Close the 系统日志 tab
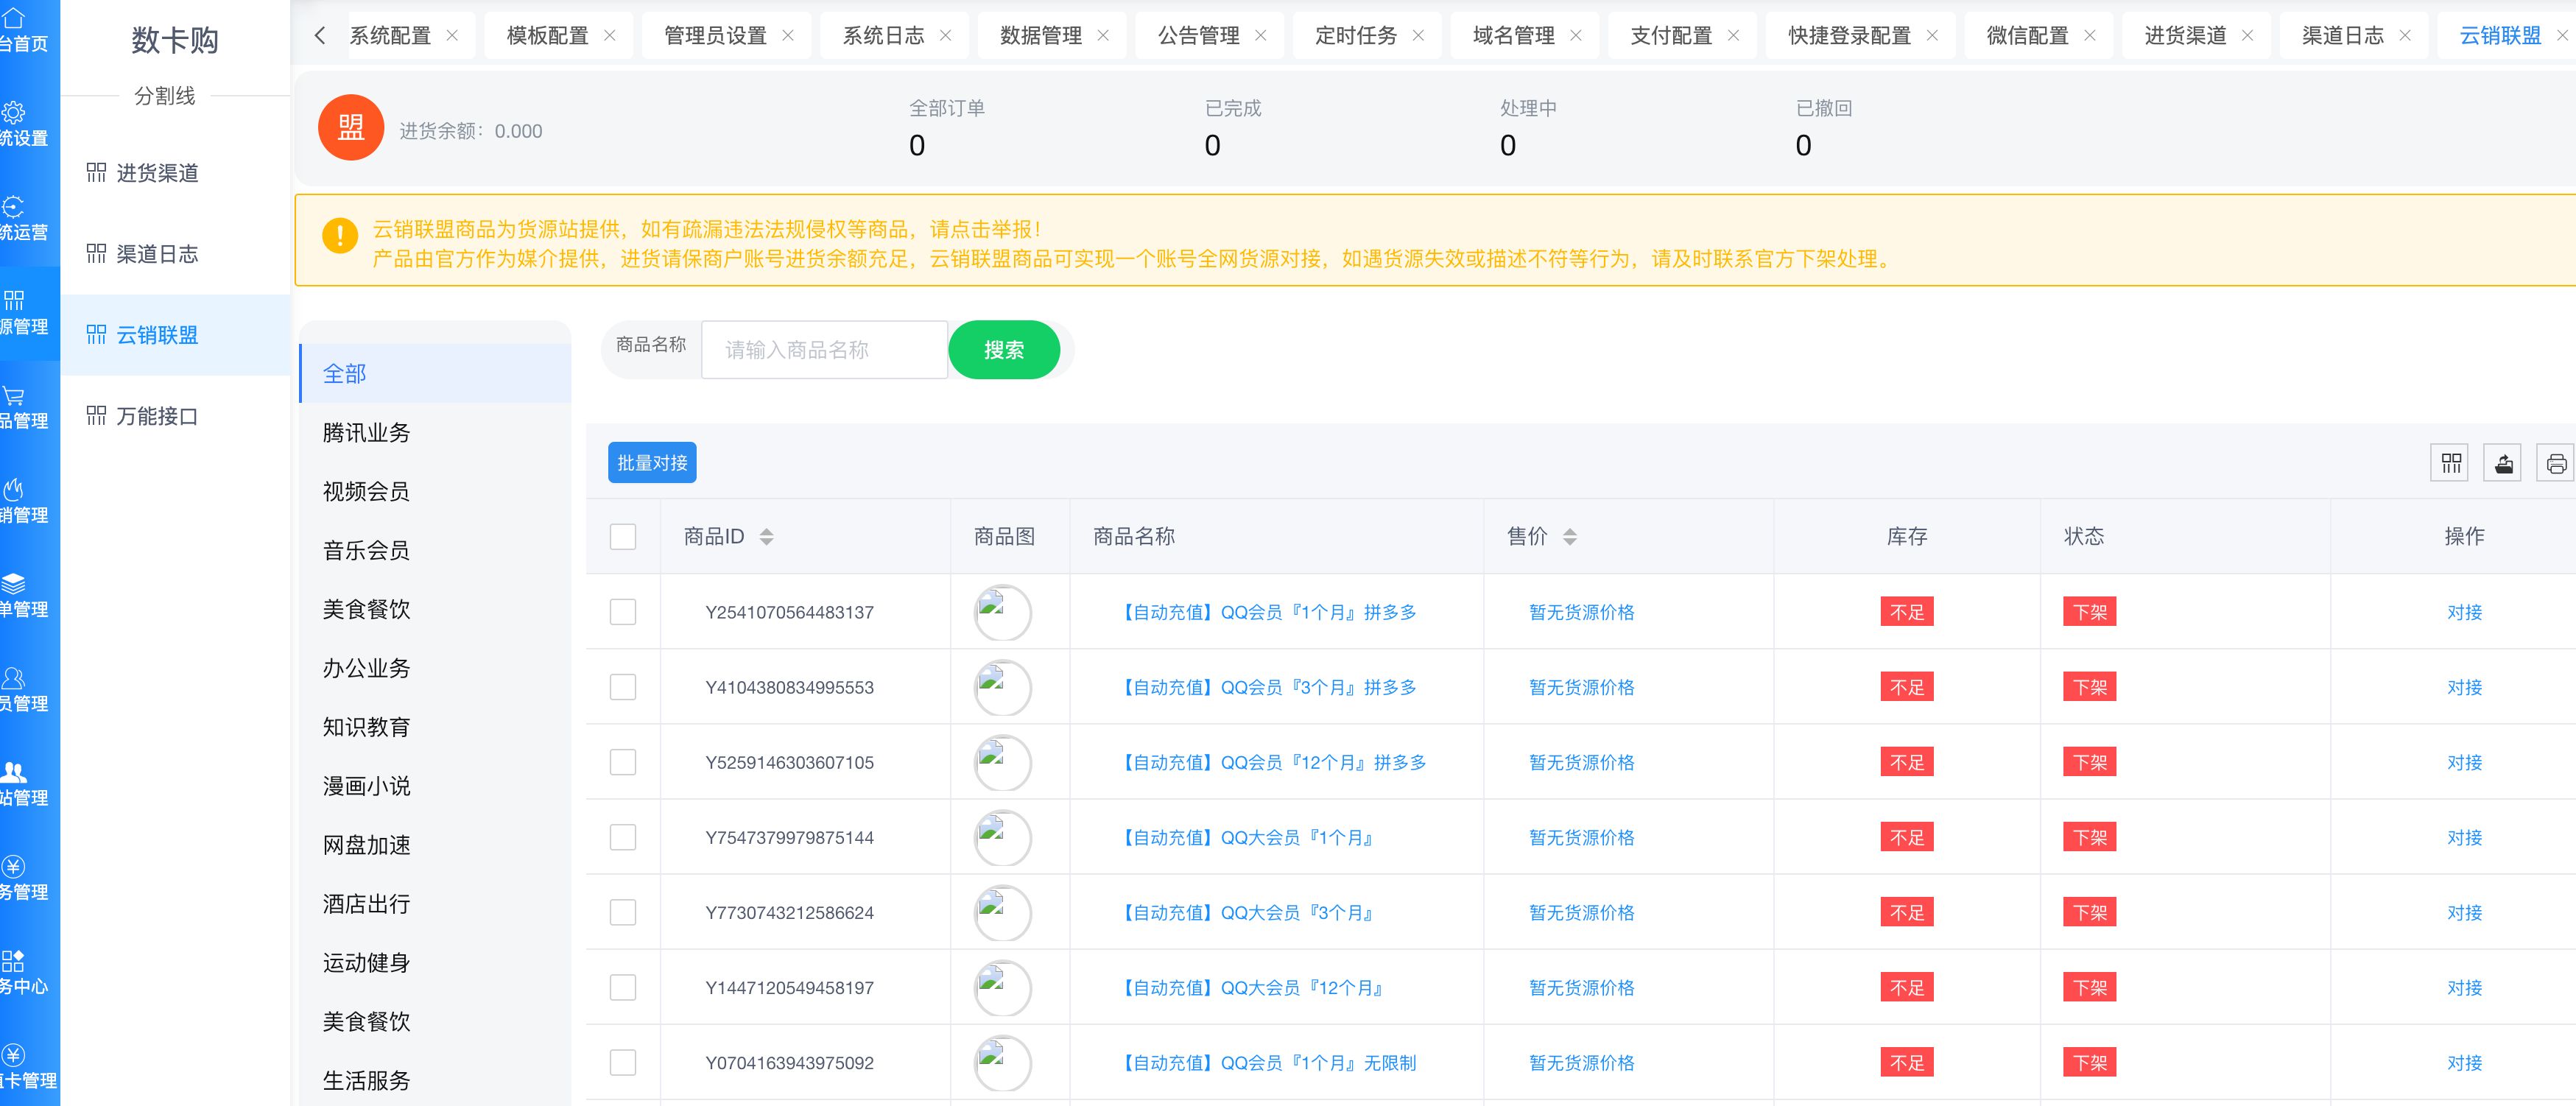This screenshot has width=2576, height=1106. coord(946,35)
